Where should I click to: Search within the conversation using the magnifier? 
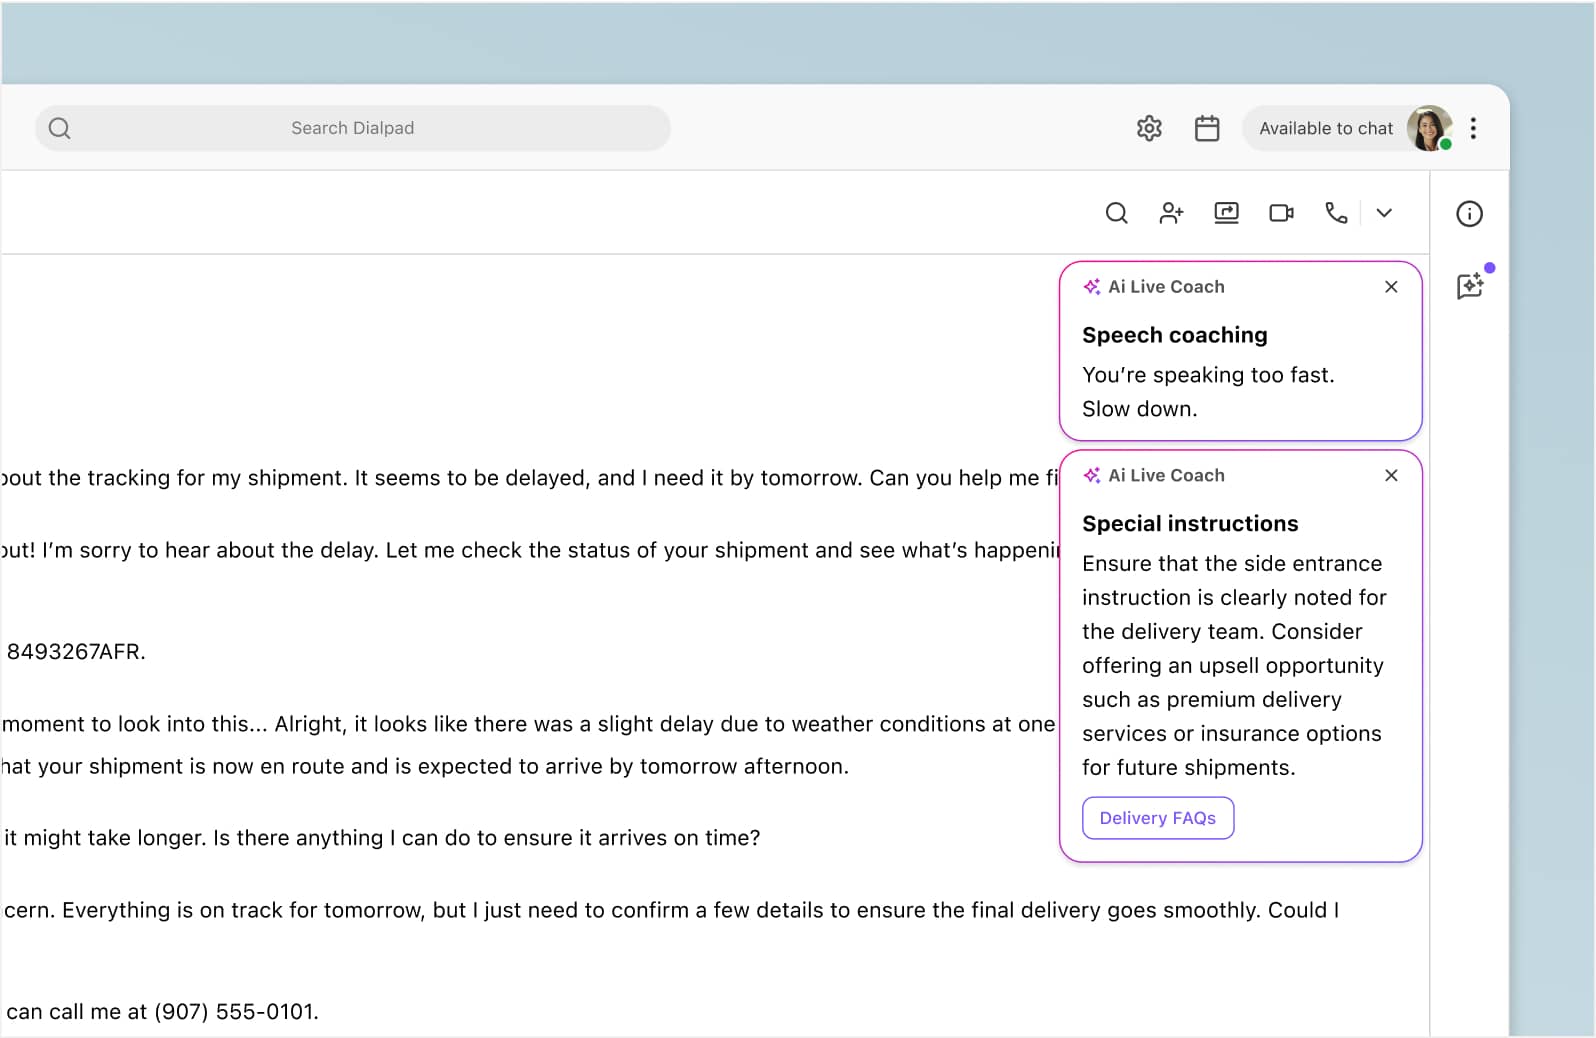(1117, 213)
